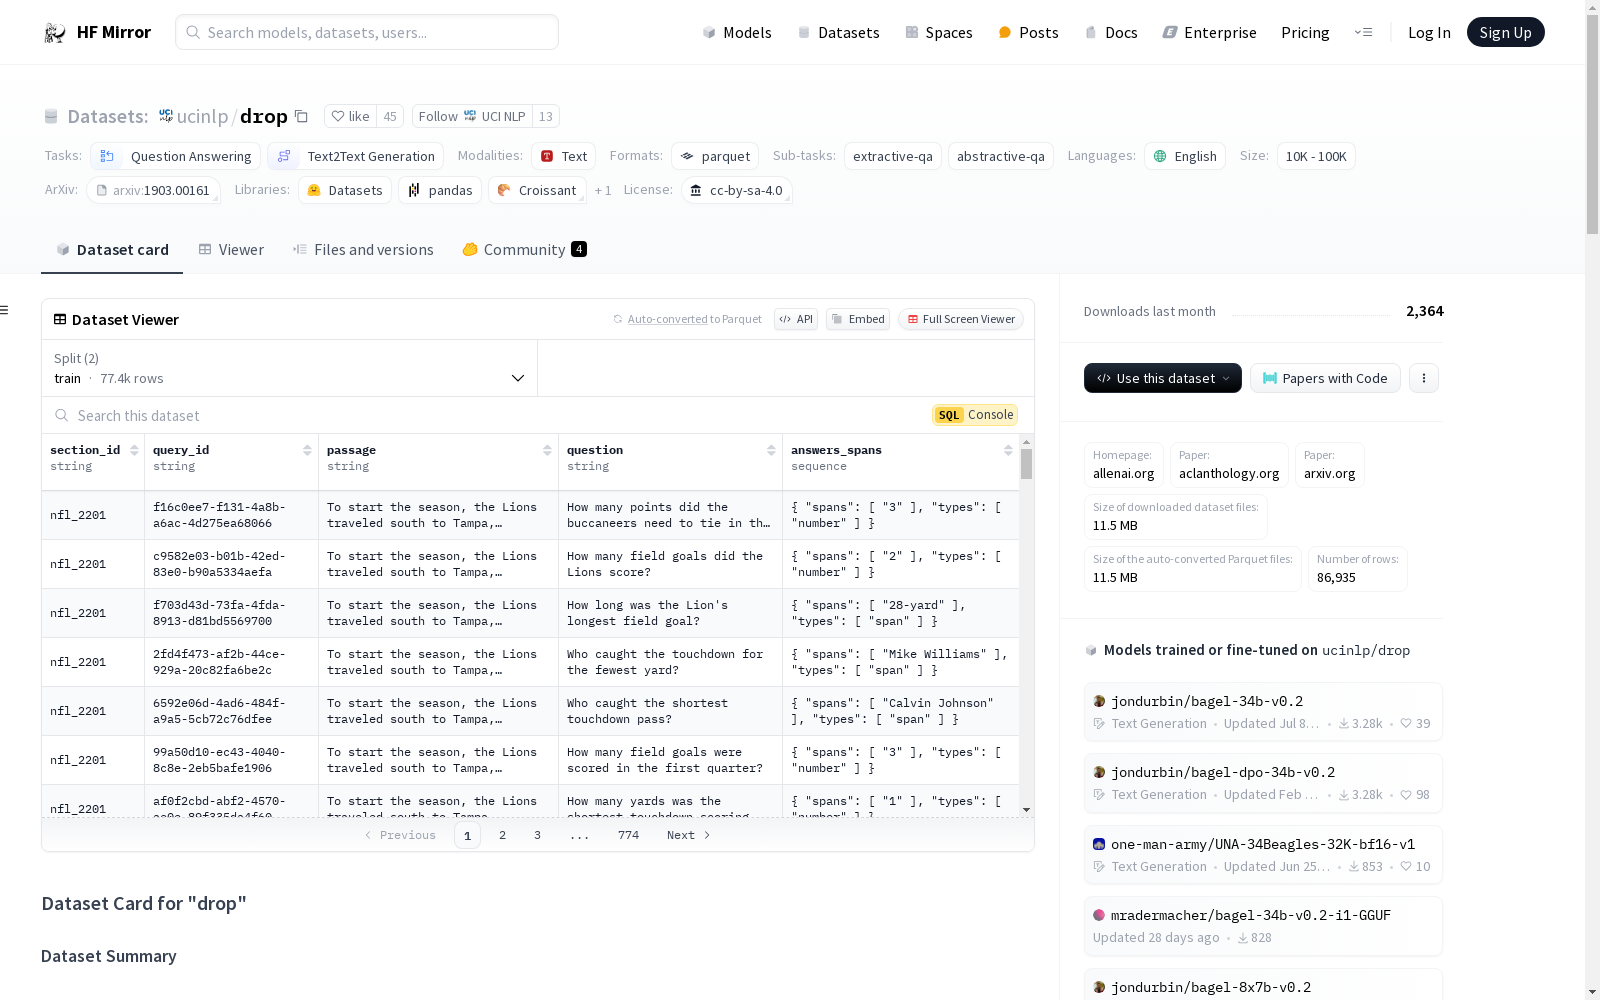Screen dimensions: 1600x1000
Task: Sort the question column
Action: [771, 450]
